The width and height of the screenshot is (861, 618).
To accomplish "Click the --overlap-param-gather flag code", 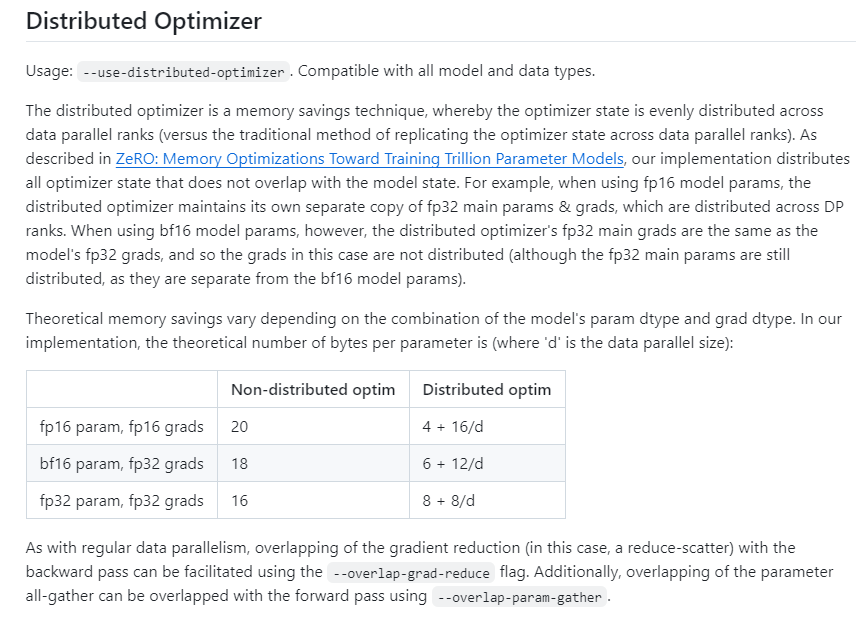I will pyautogui.click(x=521, y=598).
